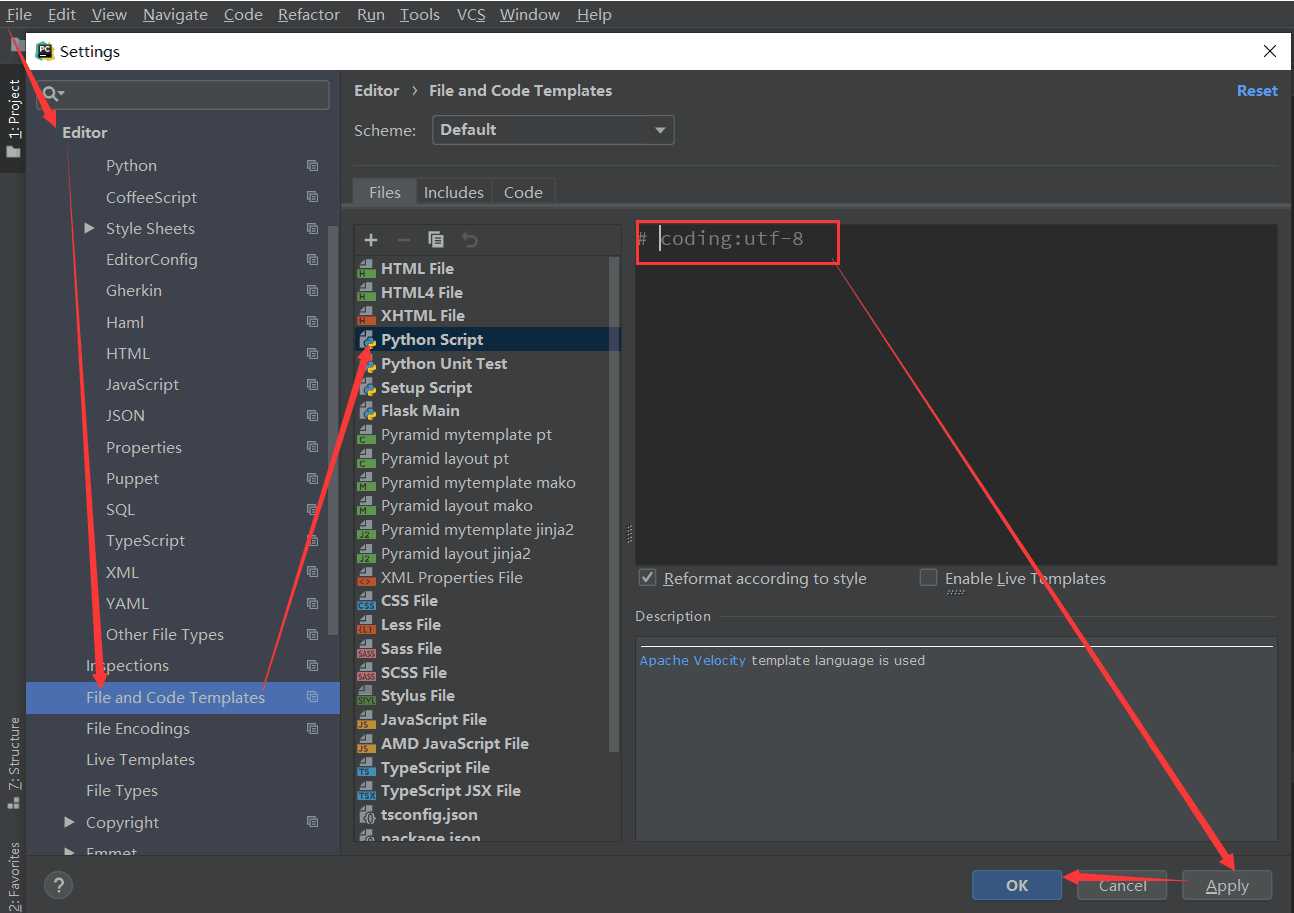Image resolution: width=1294 pixels, height=913 pixels.
Task: Click the OK button
Action: (1017, 885)
